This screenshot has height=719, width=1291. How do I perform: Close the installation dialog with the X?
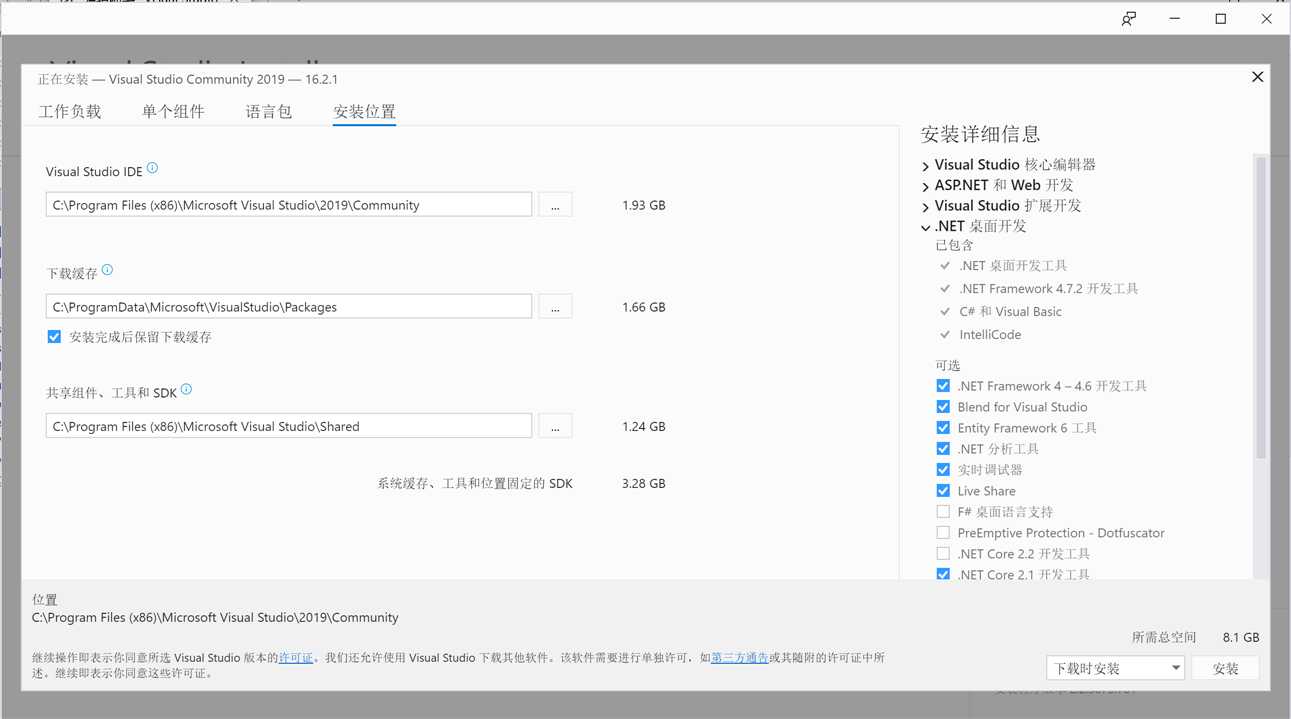[1258, 77]
